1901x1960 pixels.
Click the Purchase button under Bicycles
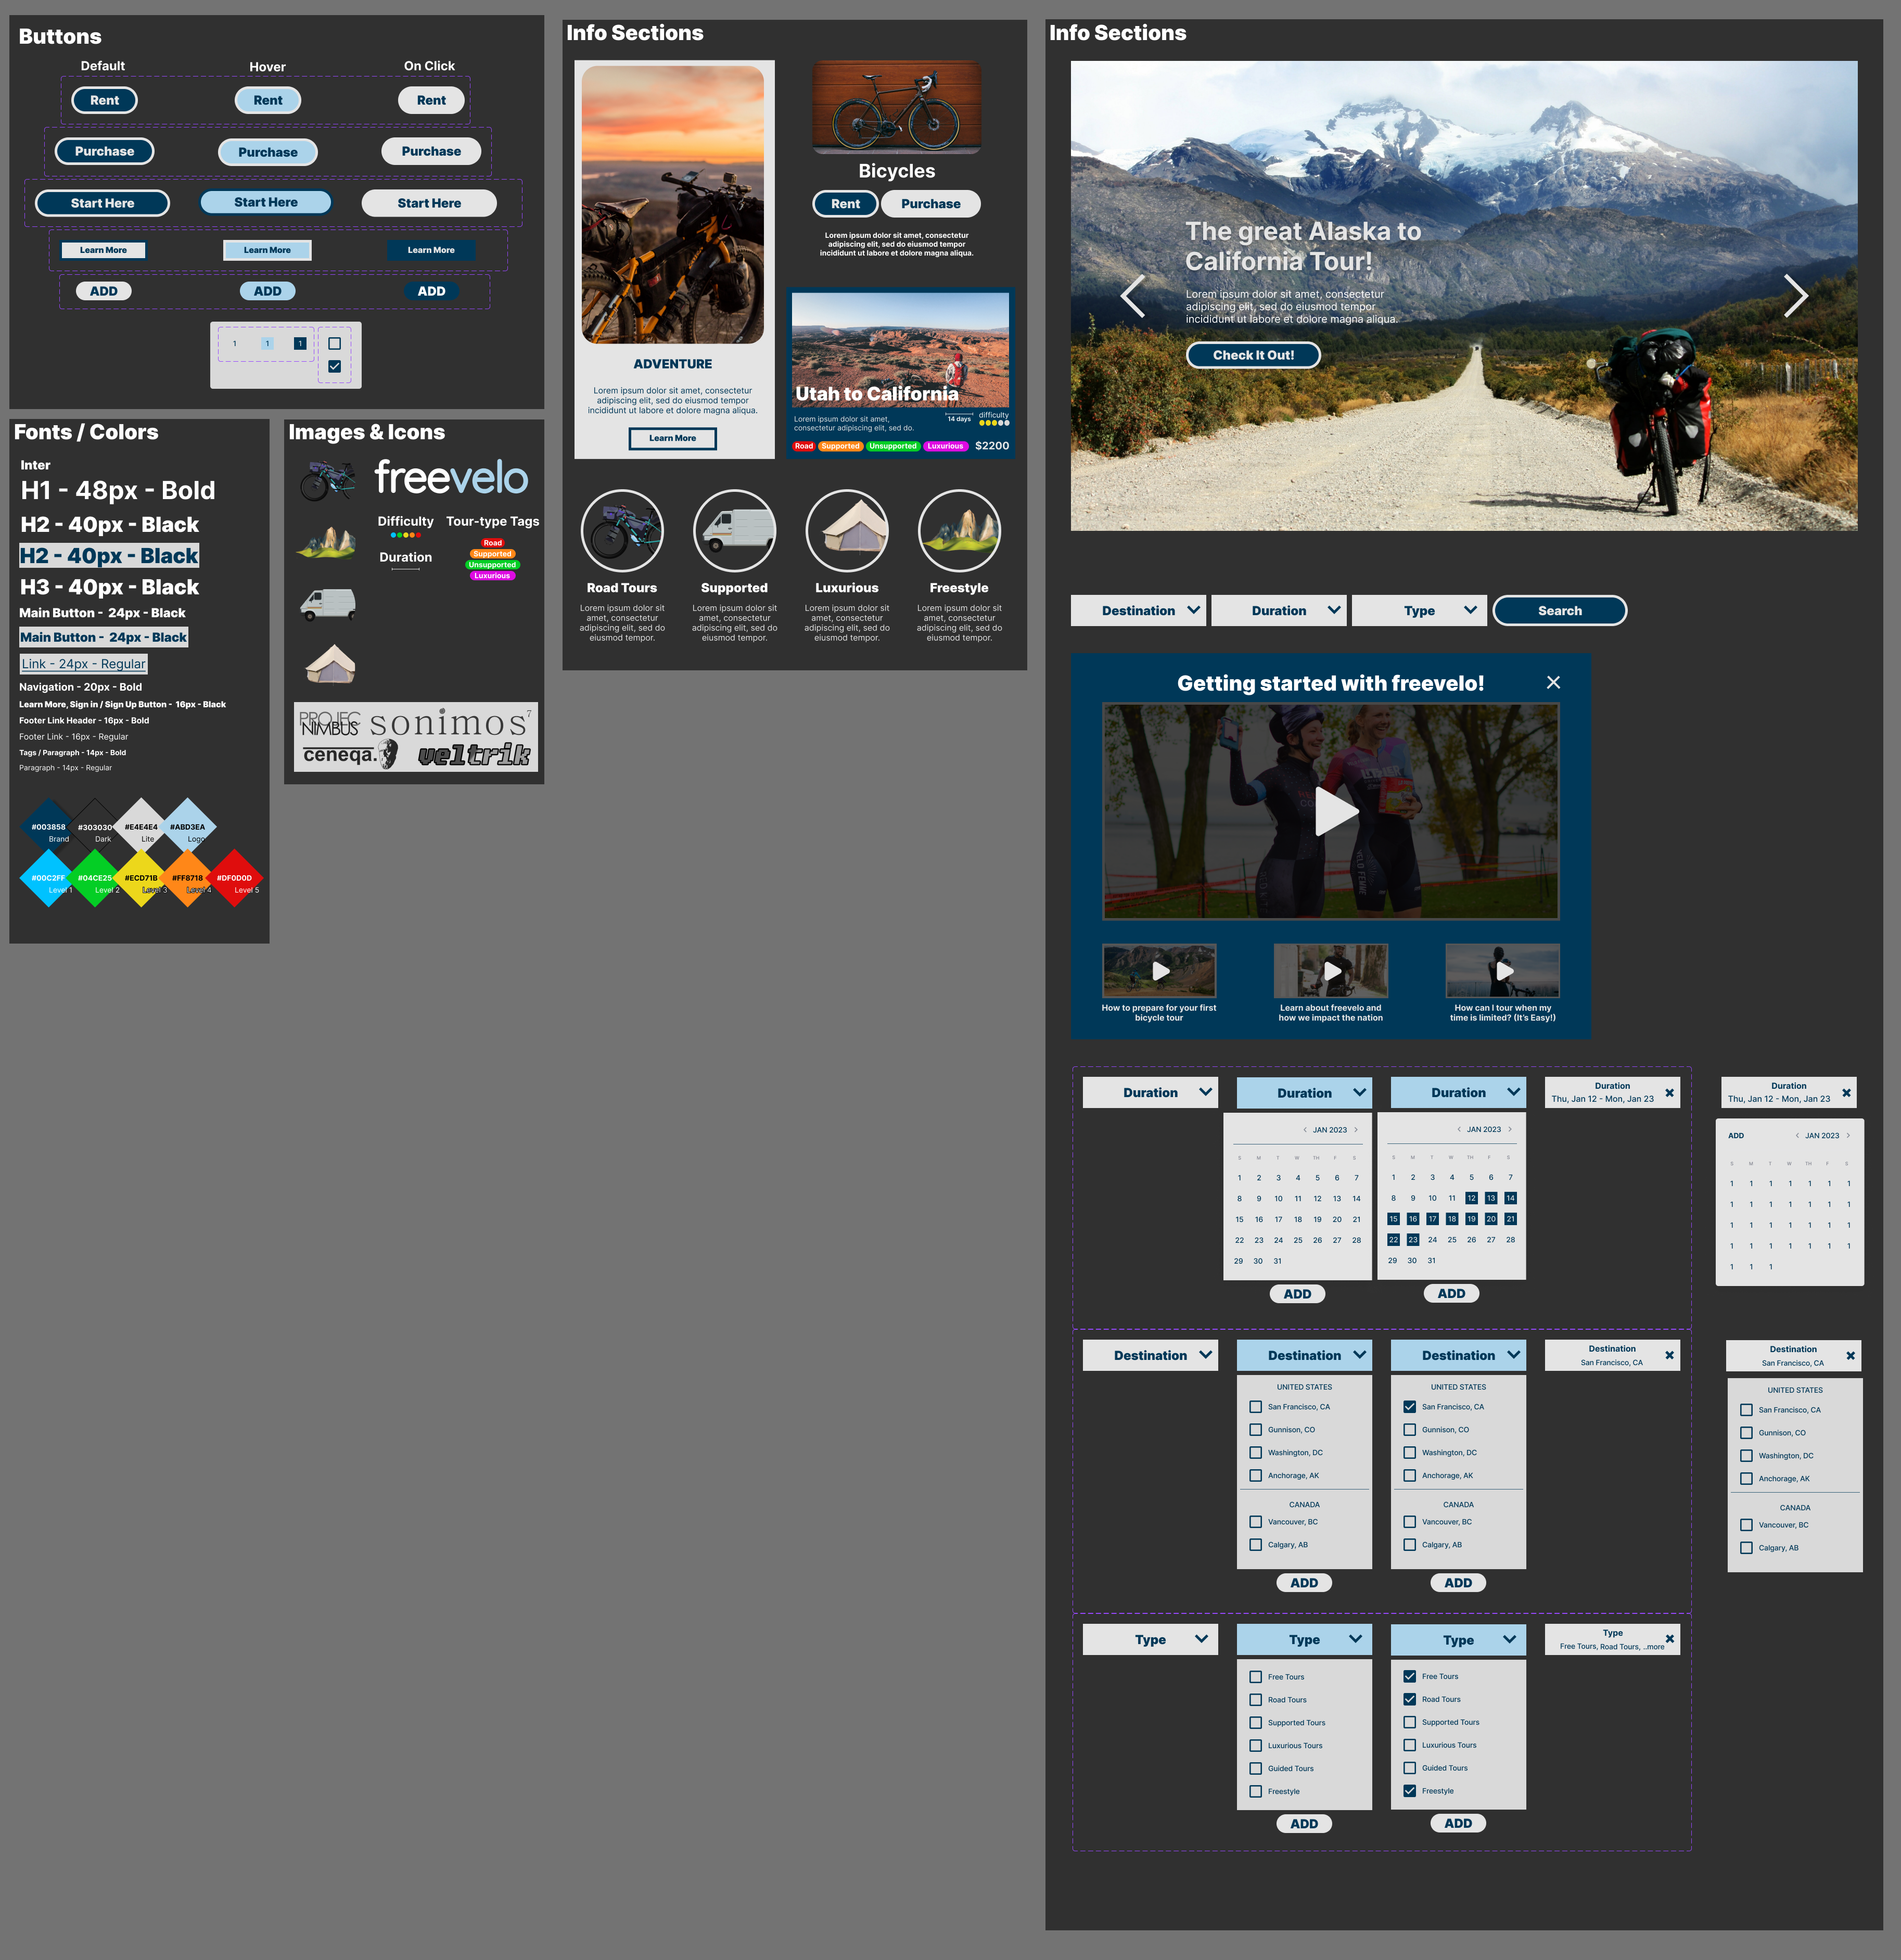tap(931, 204)
